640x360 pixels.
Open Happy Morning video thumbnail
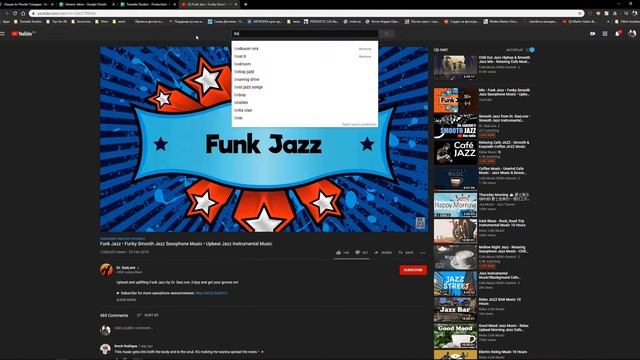point(455,204)
